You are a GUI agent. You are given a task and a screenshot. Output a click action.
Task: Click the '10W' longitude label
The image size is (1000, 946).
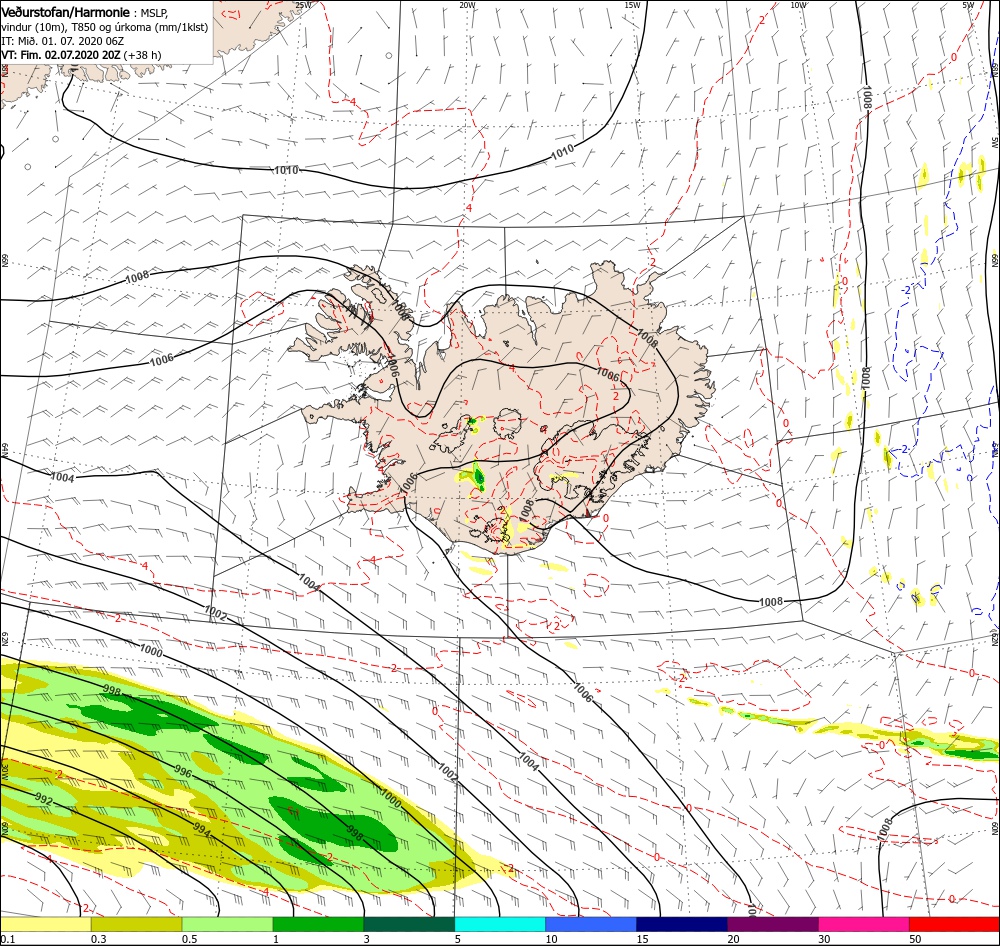click(x=798, y=5)
